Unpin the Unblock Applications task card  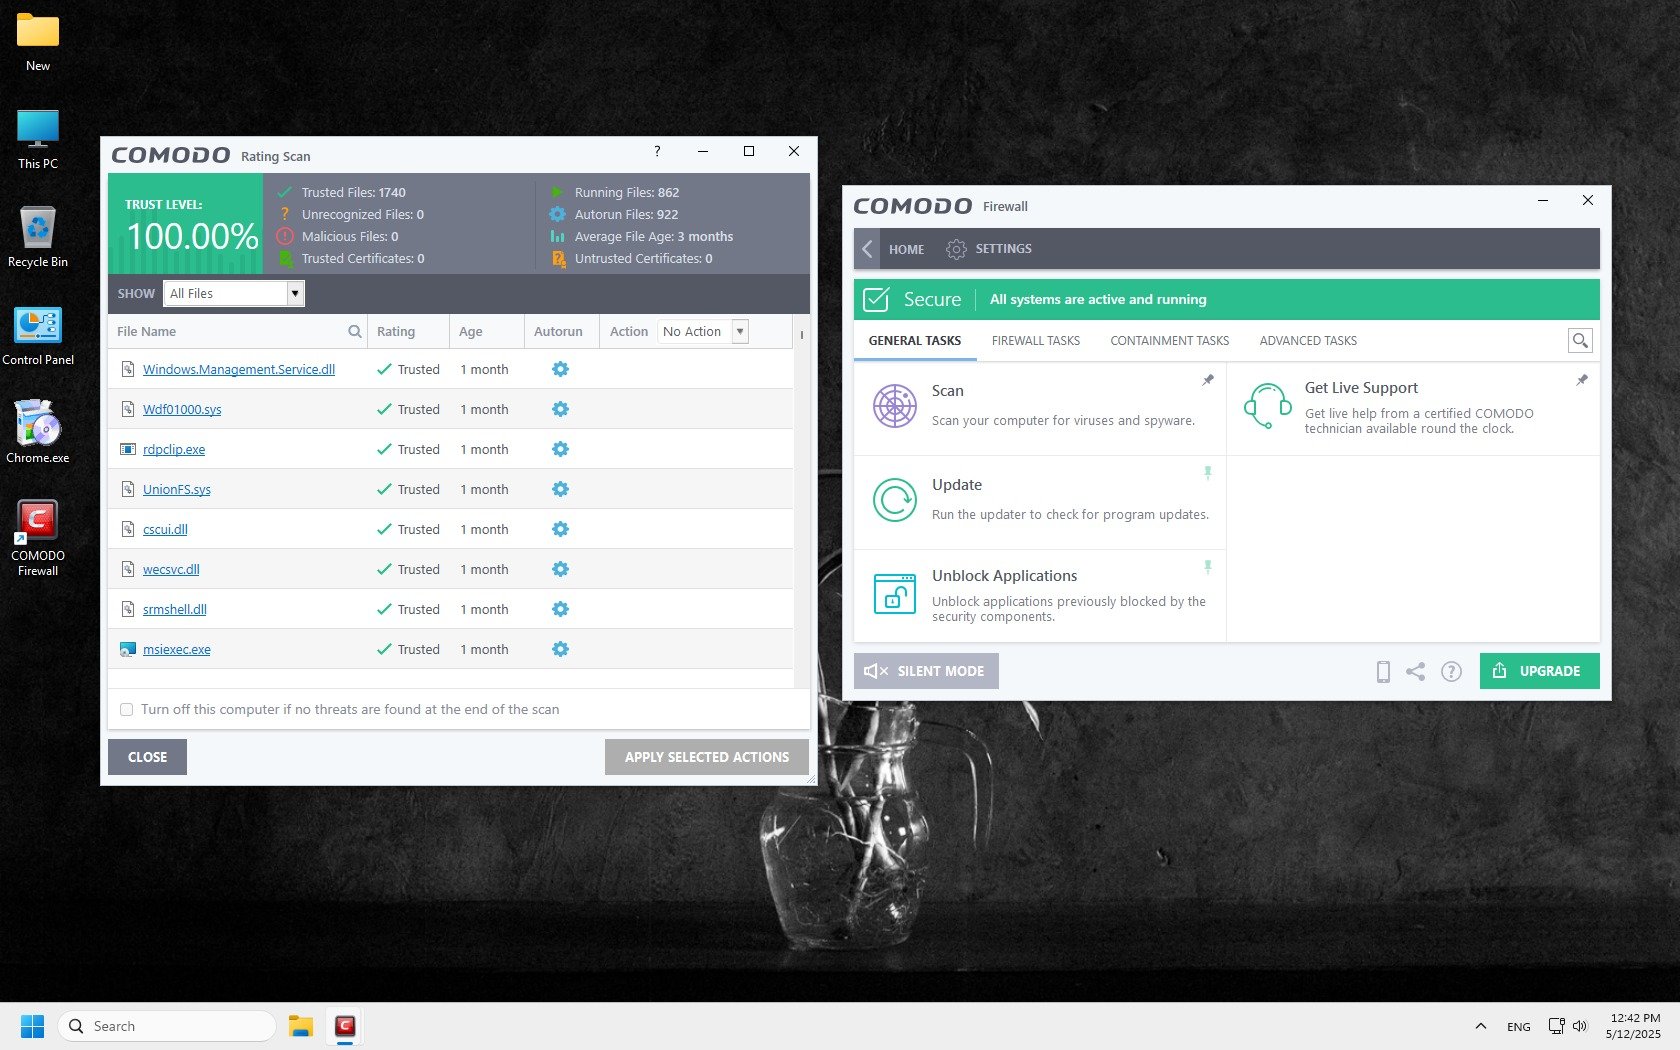1208,566
